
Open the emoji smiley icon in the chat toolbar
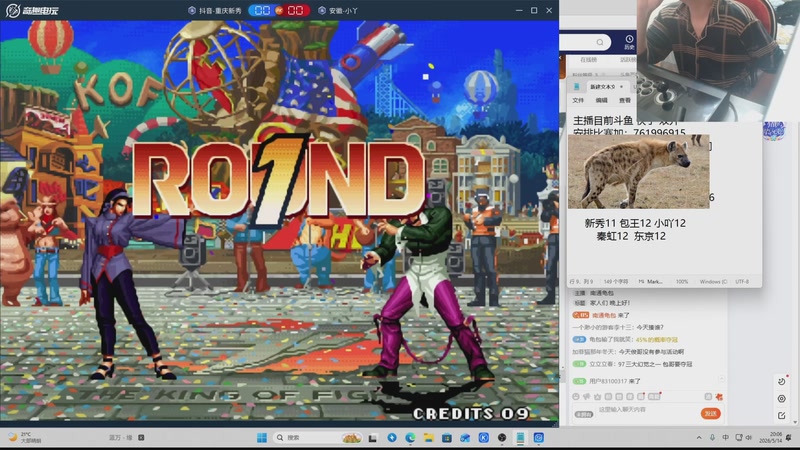576,396
